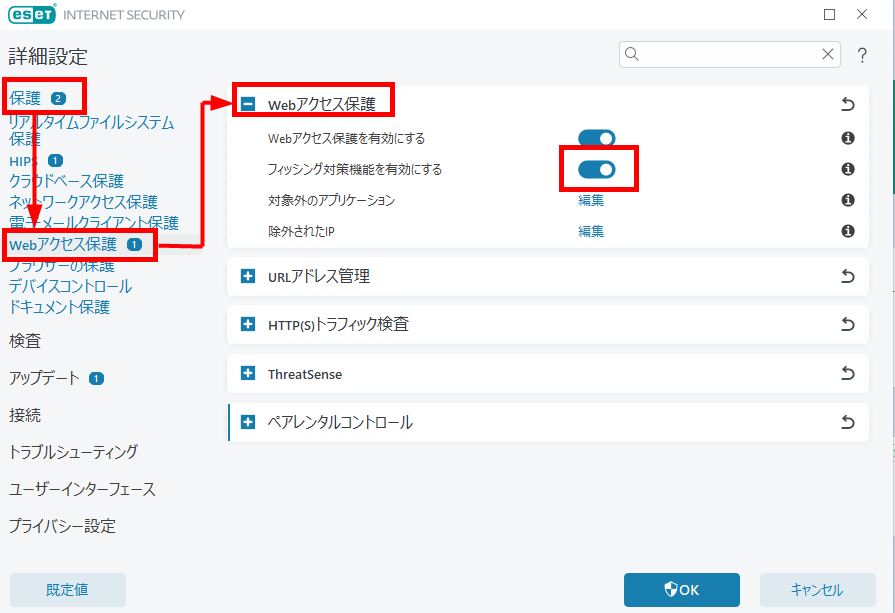Click 編集 link for 対象外のアプリケーション
The width and height of the screenshot is (895, 613).
(591, 200)
